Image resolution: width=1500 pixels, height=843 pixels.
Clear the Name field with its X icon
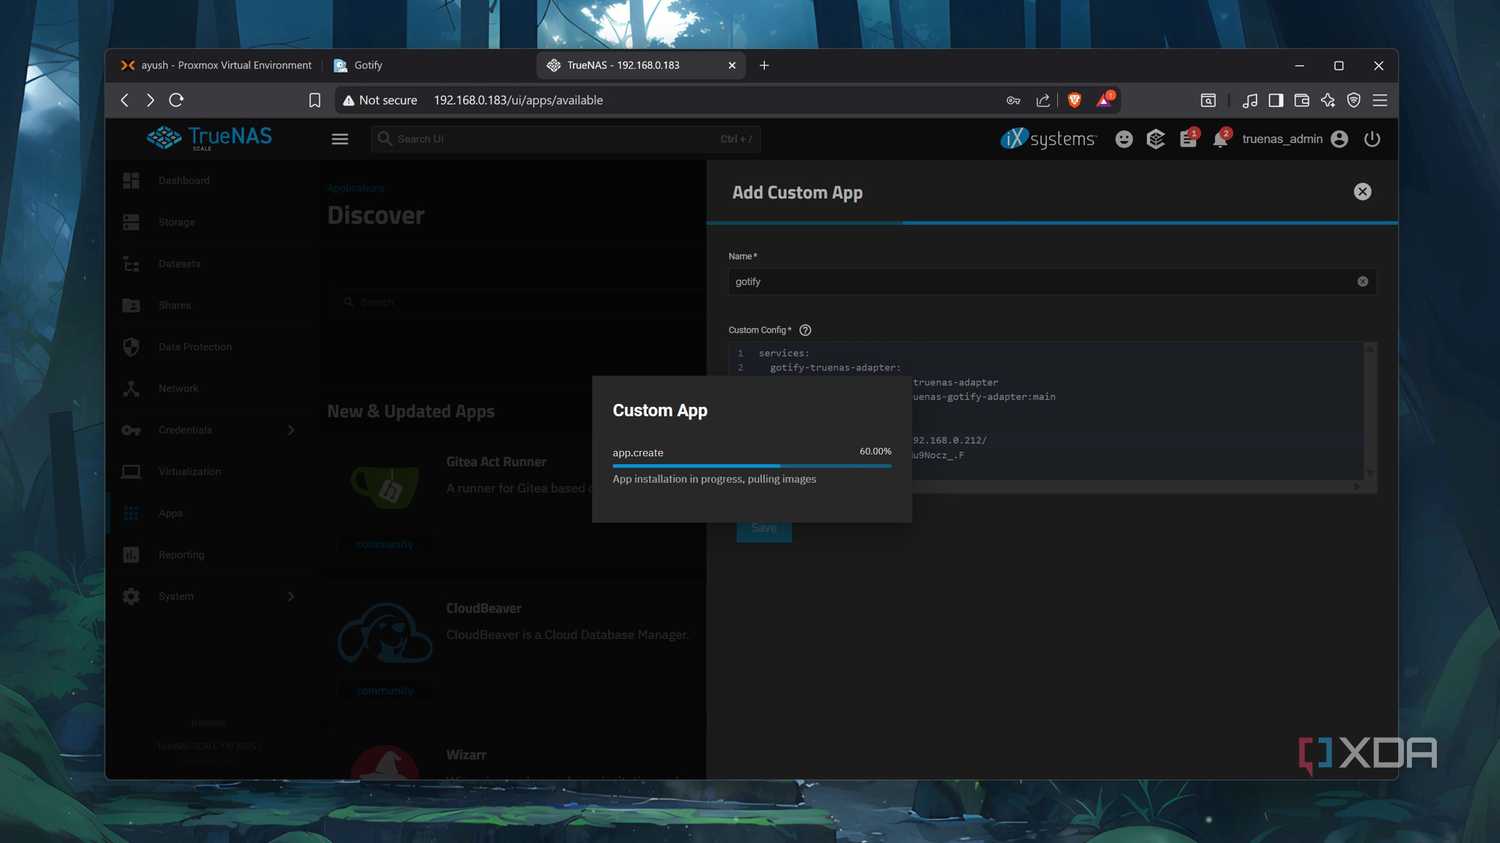[1362, 282]
